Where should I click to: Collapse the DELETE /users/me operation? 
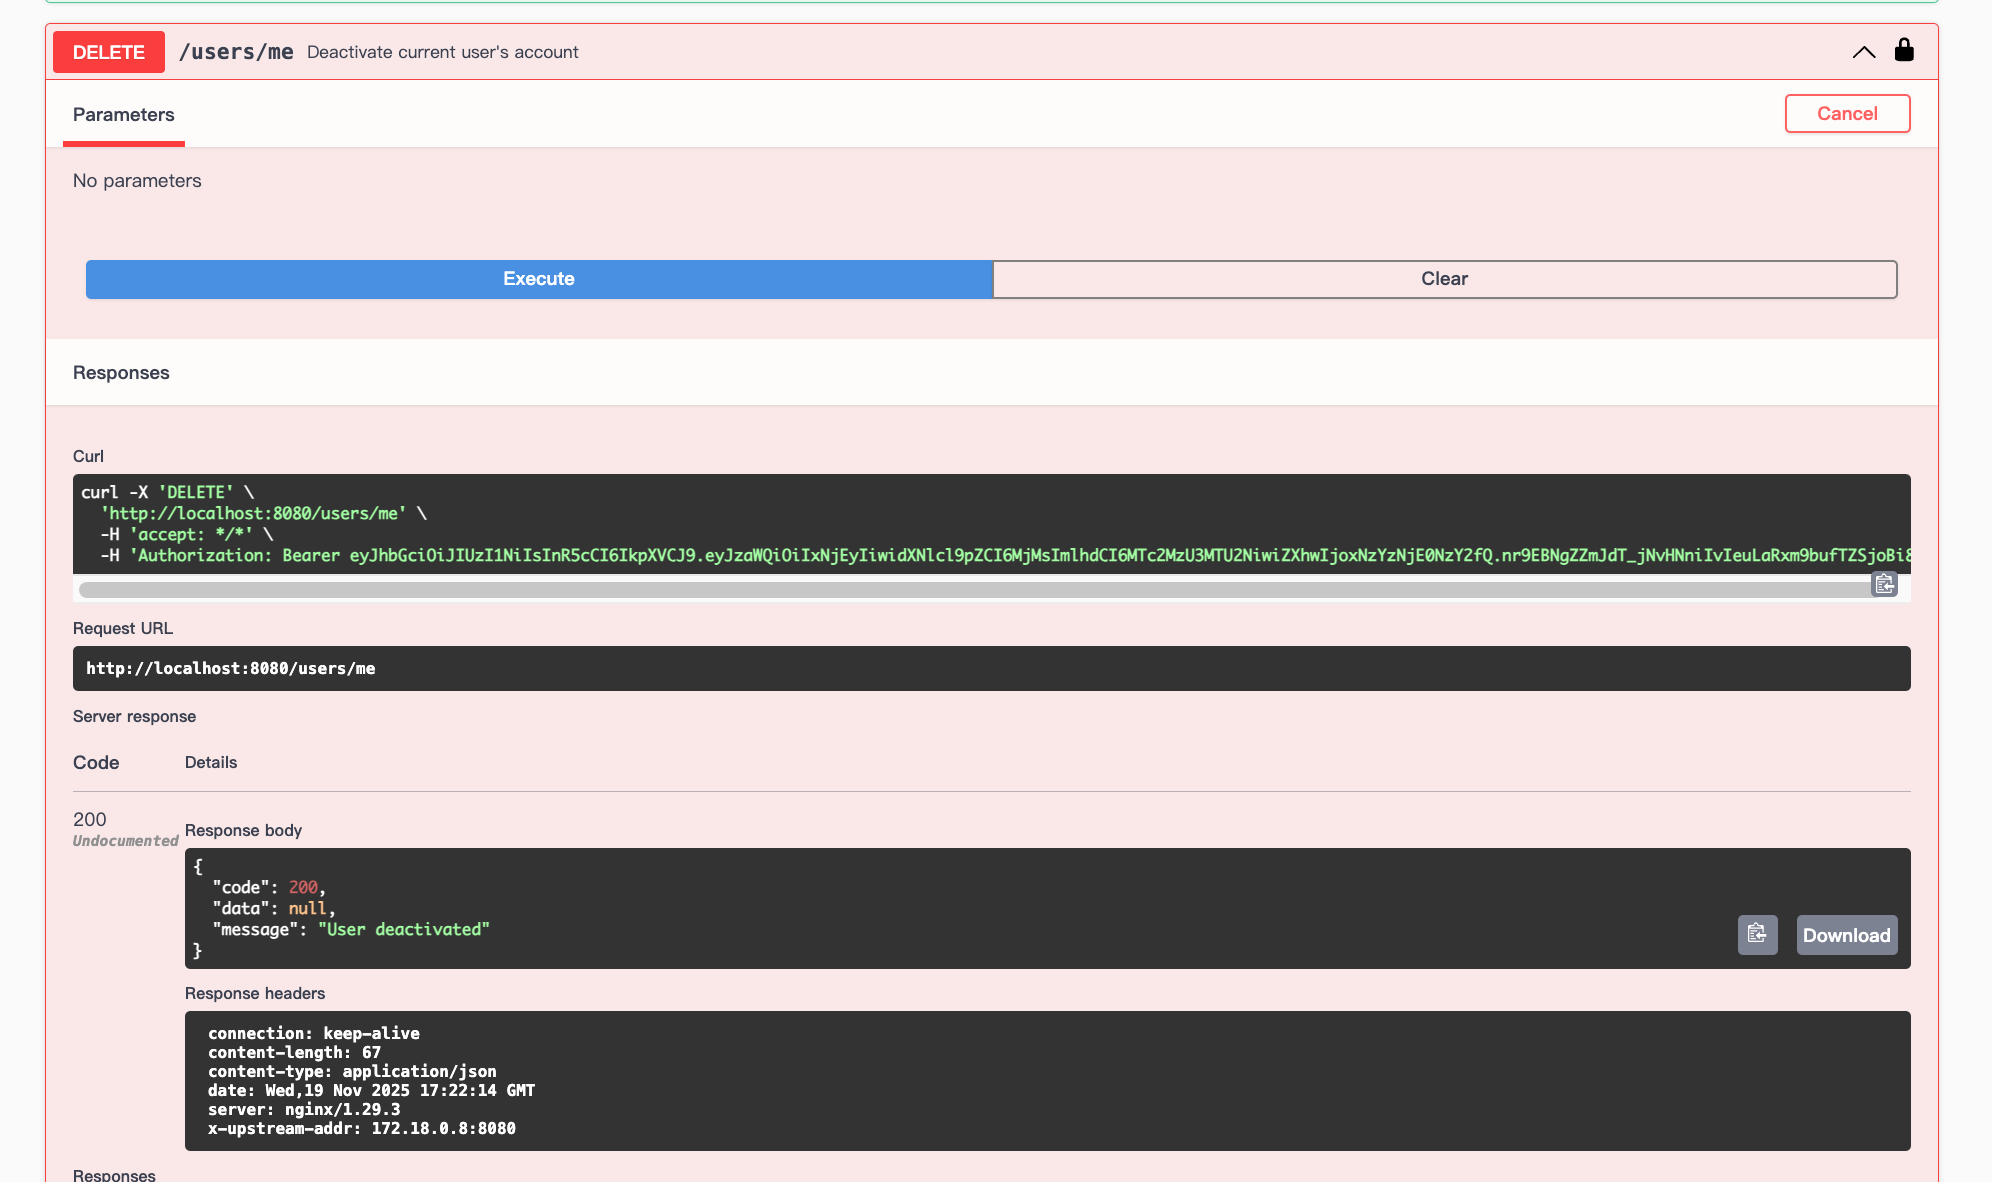coord(1863,52)
